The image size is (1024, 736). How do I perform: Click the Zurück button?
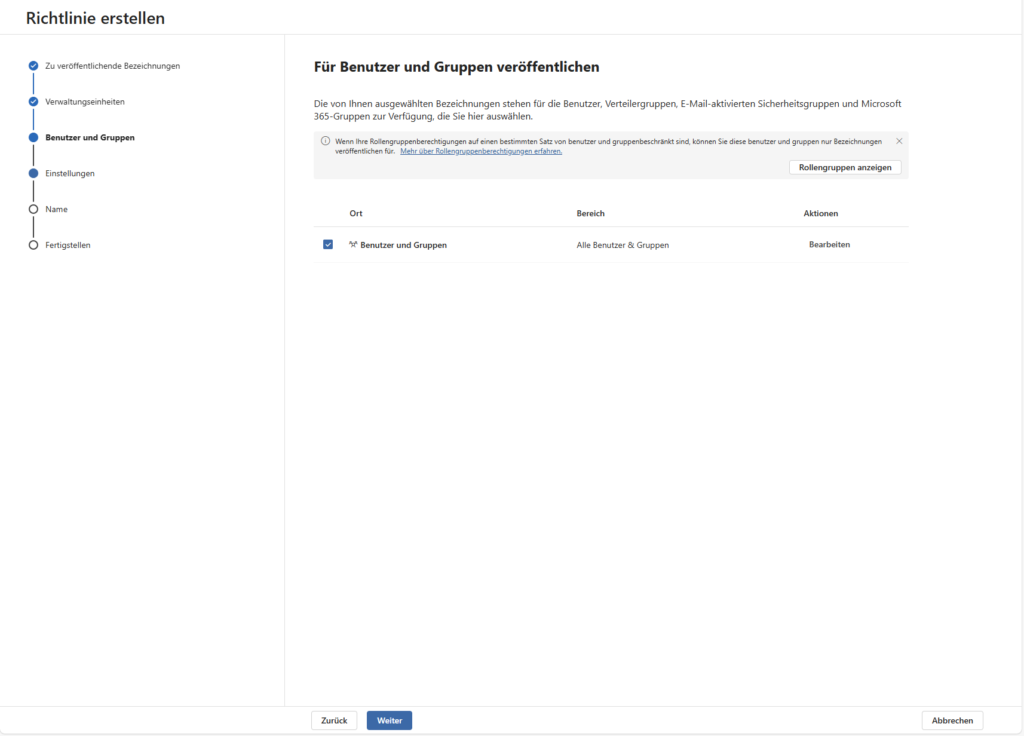click(334, 720)
